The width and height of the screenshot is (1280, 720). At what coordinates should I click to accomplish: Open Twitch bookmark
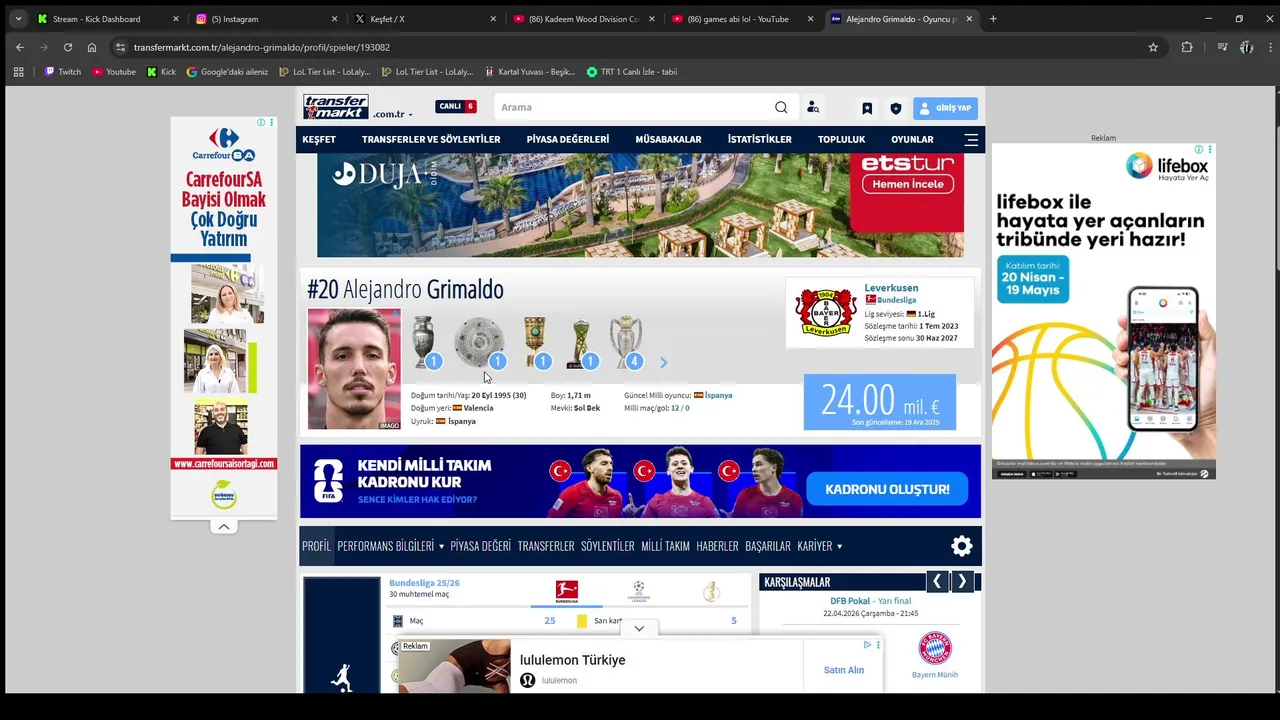(x=62, y=72)
